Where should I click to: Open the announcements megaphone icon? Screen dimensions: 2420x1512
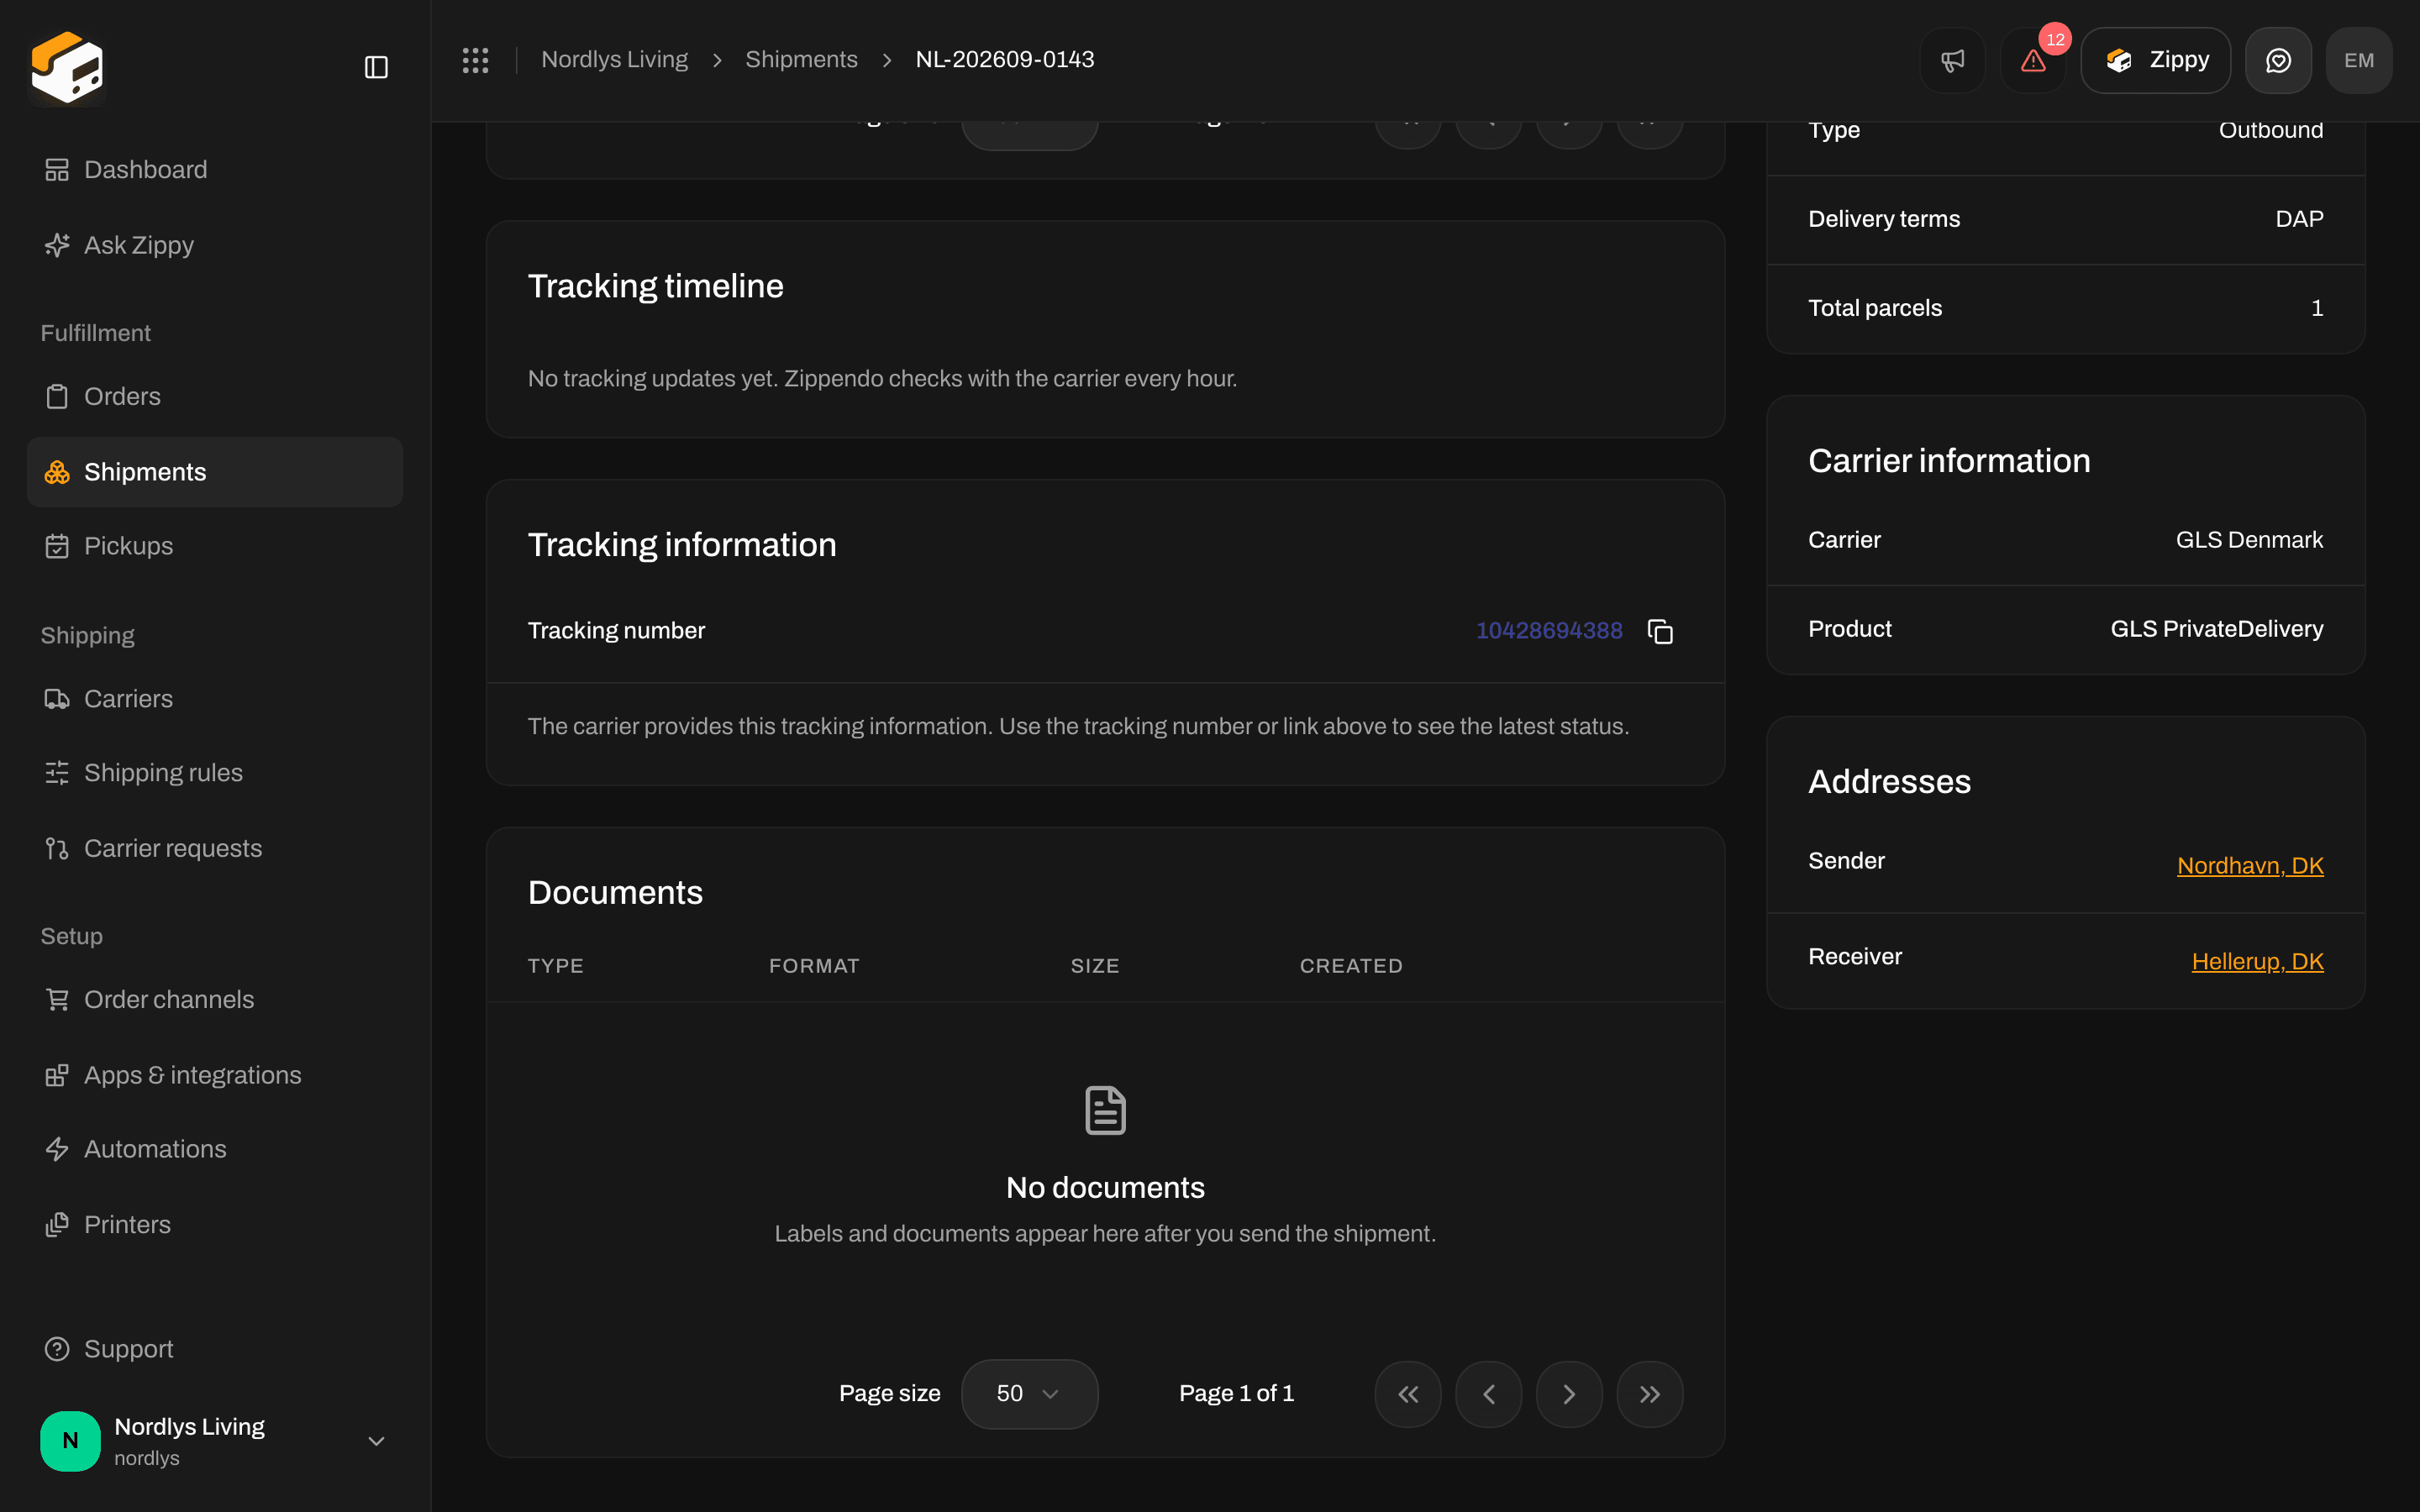click(x=1952, y=60)
